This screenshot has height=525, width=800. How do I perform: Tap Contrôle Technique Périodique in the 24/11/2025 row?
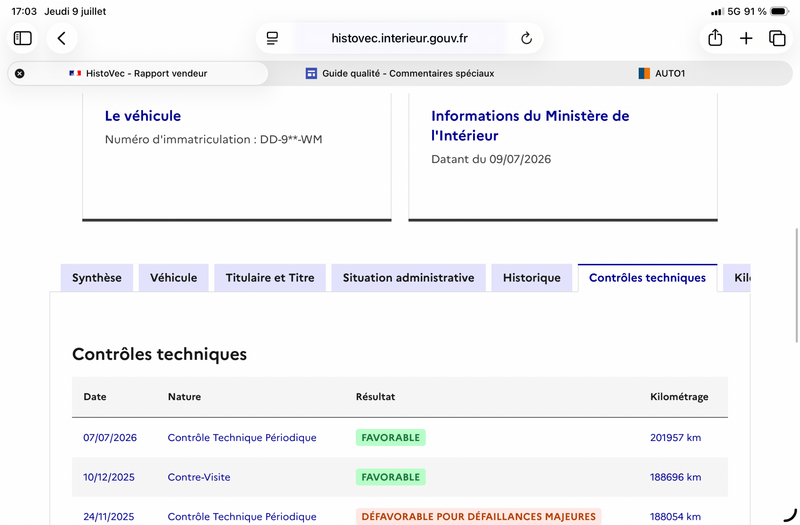coord(242,516)
